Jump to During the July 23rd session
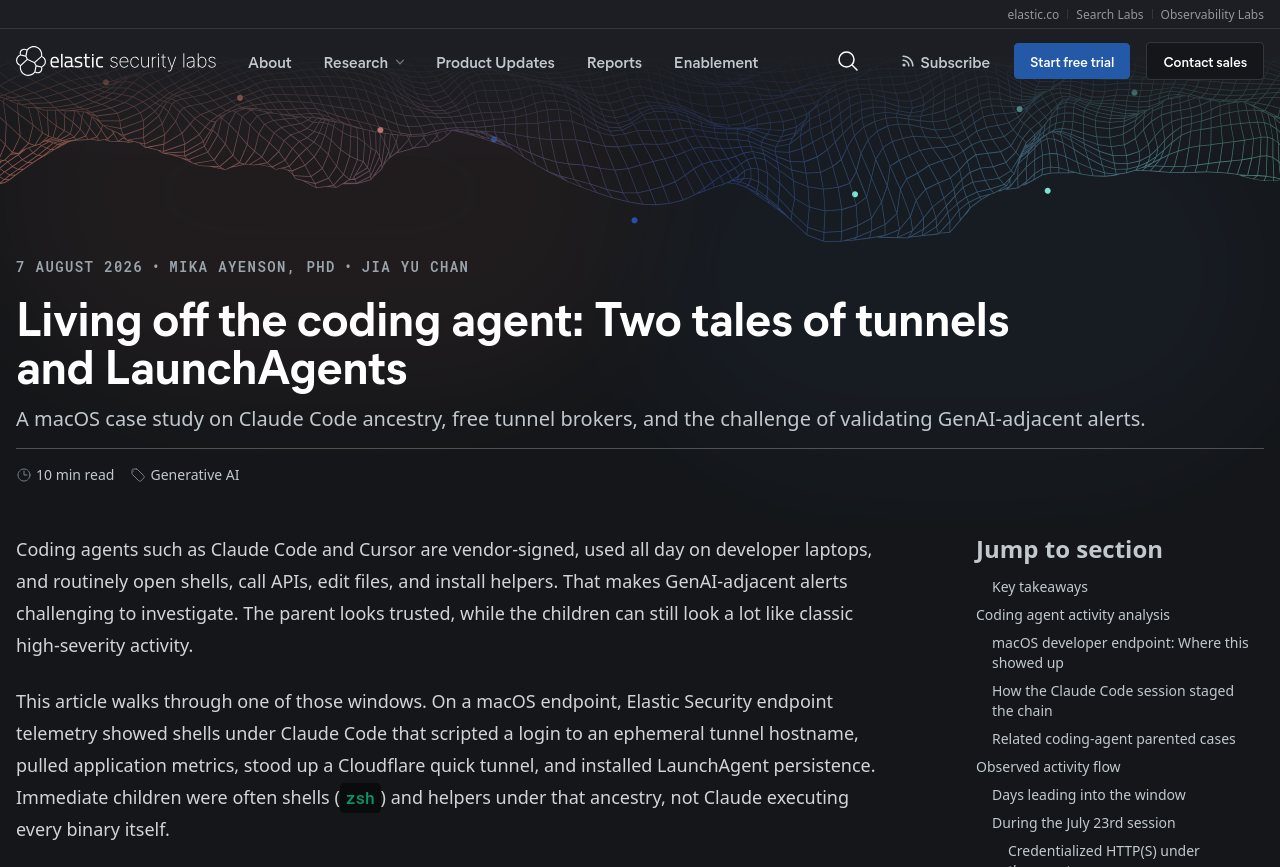Image resolution: width=1280 pixels, height=867 pixels. (1084, 823)
